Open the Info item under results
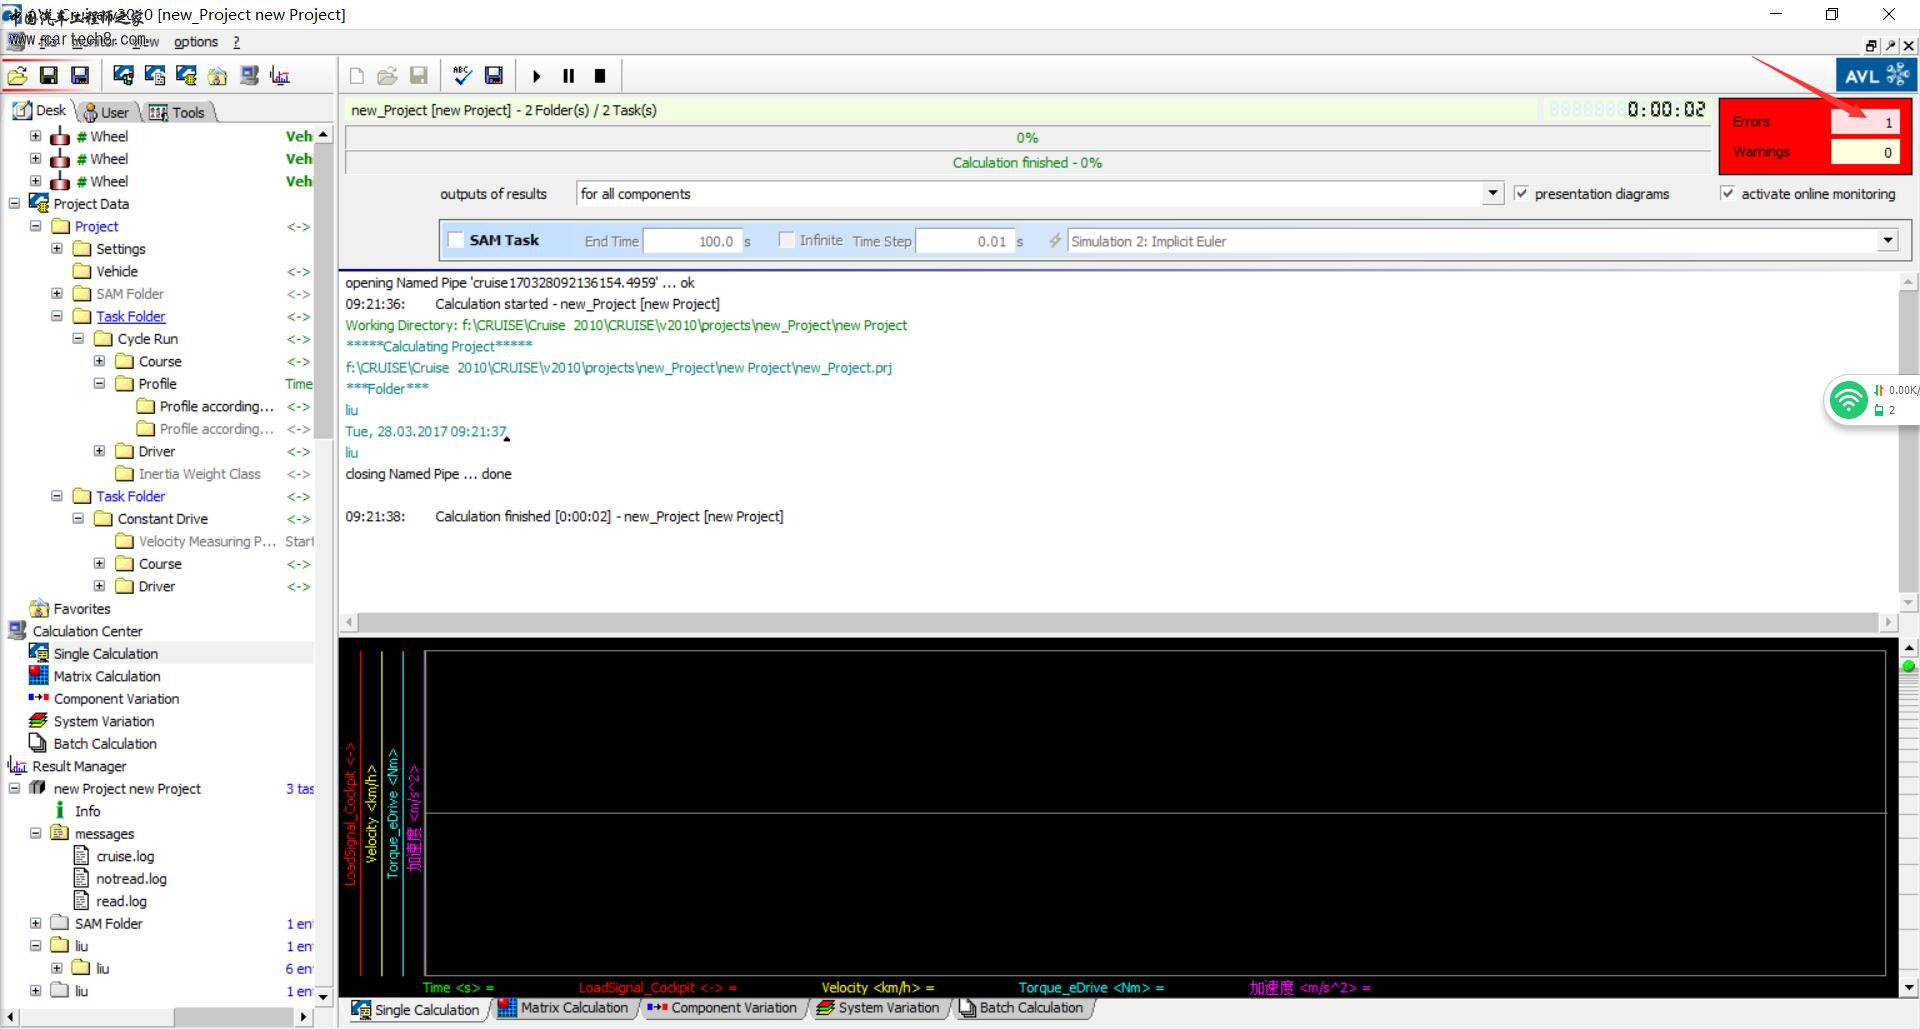Screen dimensions: 1920x1030 click(87, 811)
